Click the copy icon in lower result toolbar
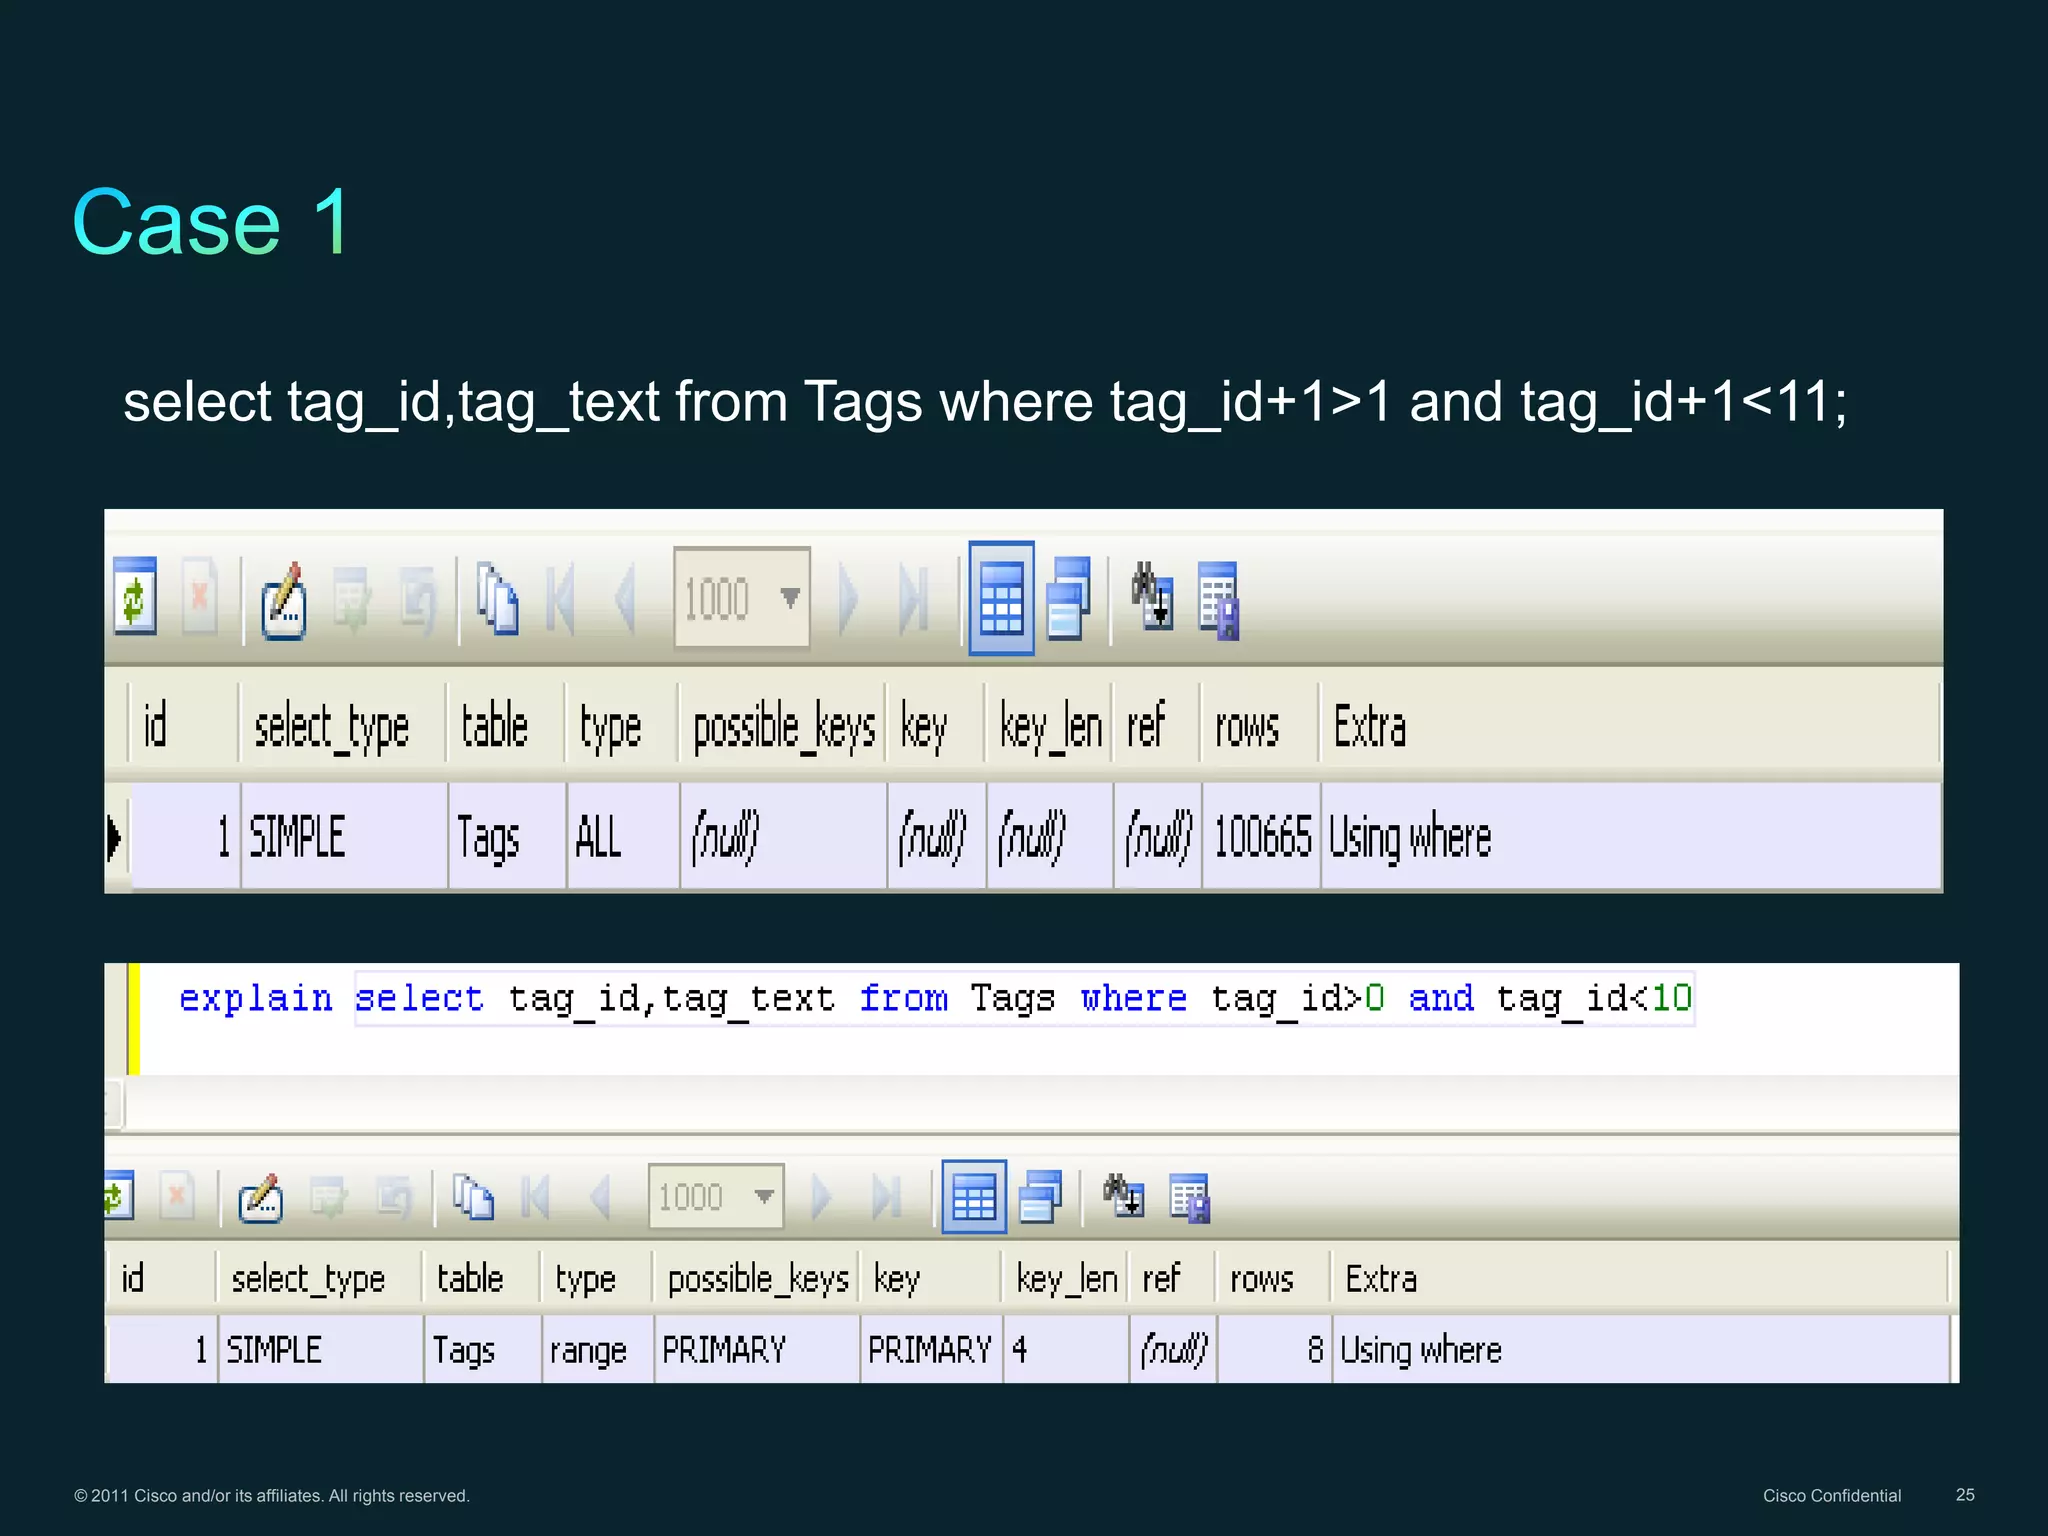The width and height of the screenshot is (2048, 1536). click(x=473, y=1196)
